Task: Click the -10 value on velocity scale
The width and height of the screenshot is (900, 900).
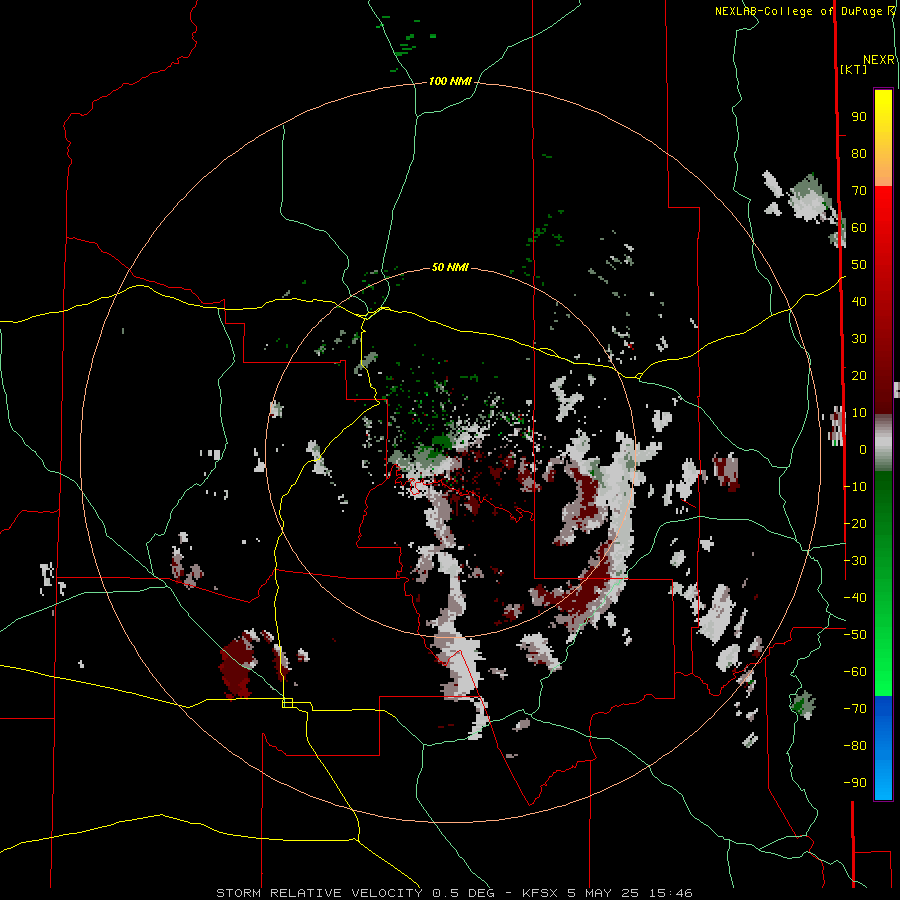Action: point(855,487)
